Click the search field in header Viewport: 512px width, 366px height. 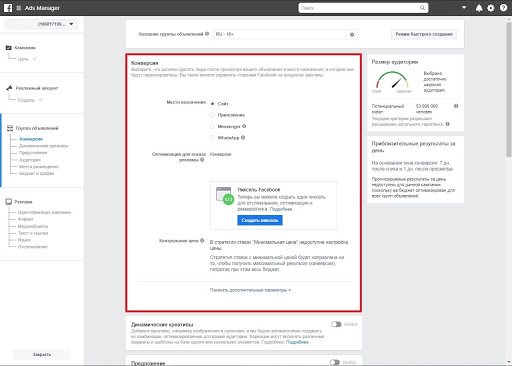[363, 8]
